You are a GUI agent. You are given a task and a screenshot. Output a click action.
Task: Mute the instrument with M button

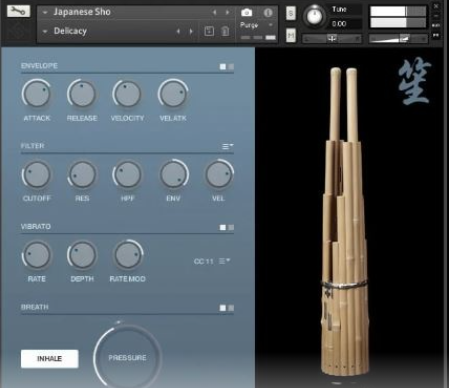coord(291,35)
